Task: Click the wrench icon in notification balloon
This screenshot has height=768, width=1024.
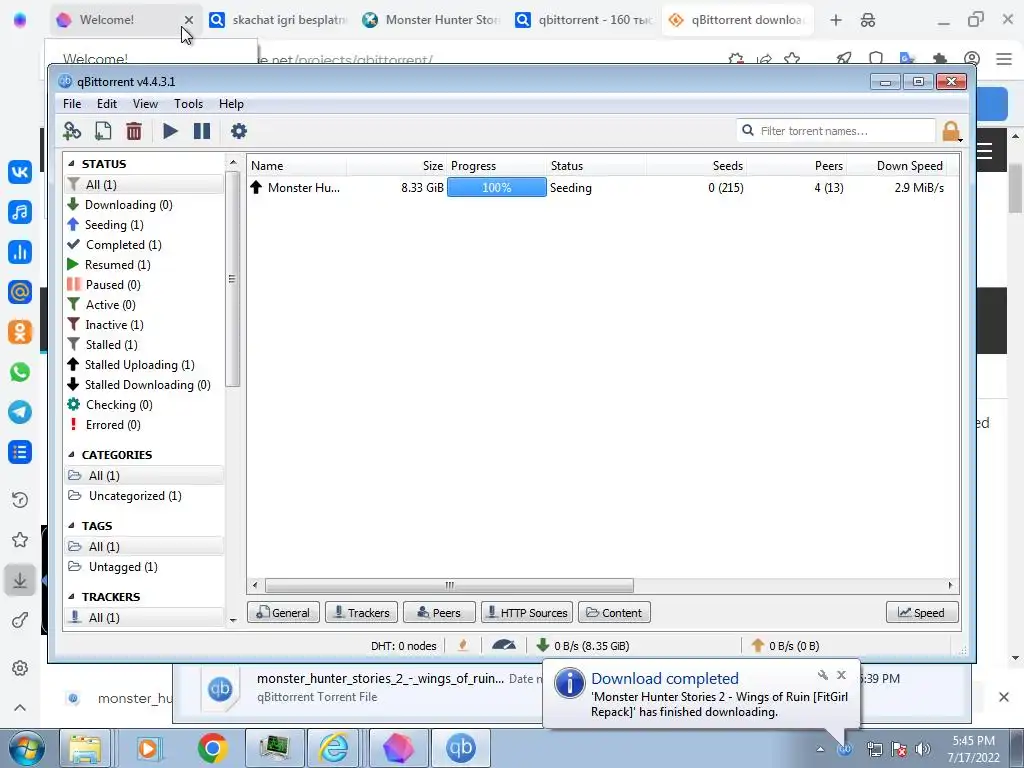Action: [x=823, y=675]
